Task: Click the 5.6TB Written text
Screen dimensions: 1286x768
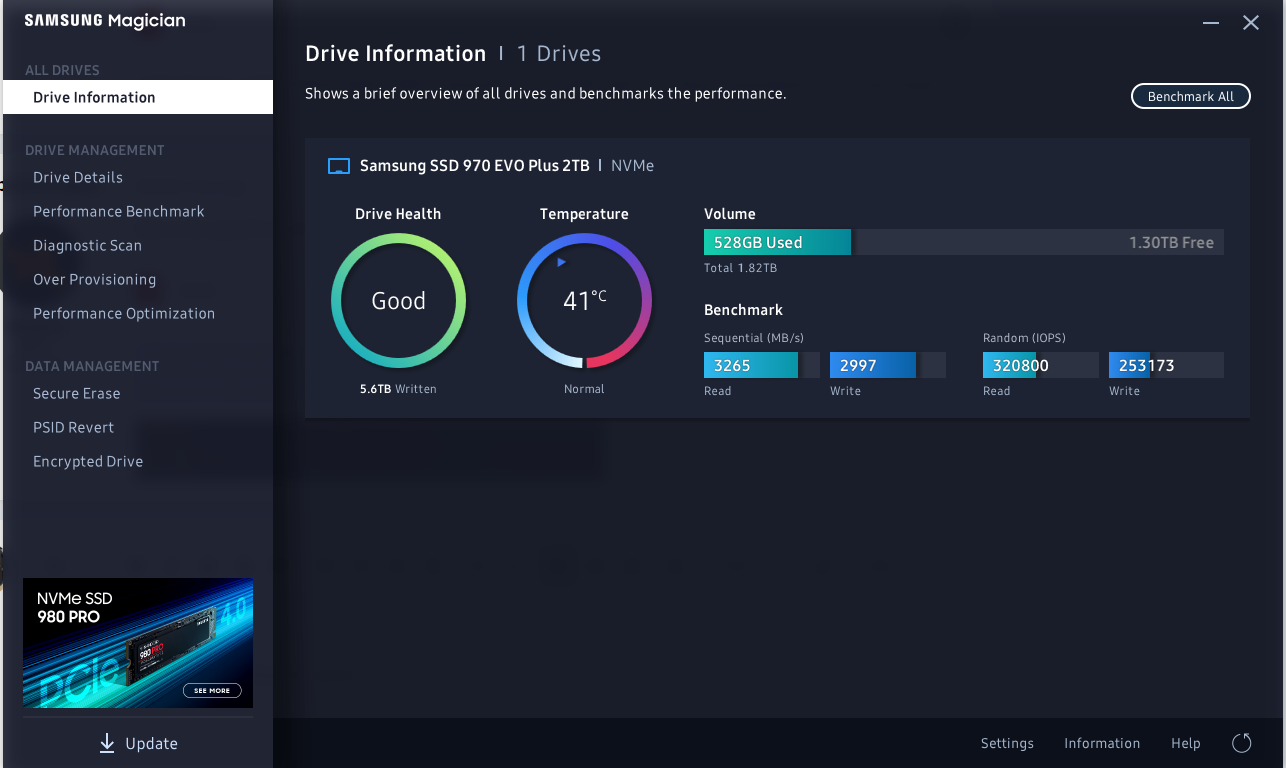Action: click(x=398, y=389)
